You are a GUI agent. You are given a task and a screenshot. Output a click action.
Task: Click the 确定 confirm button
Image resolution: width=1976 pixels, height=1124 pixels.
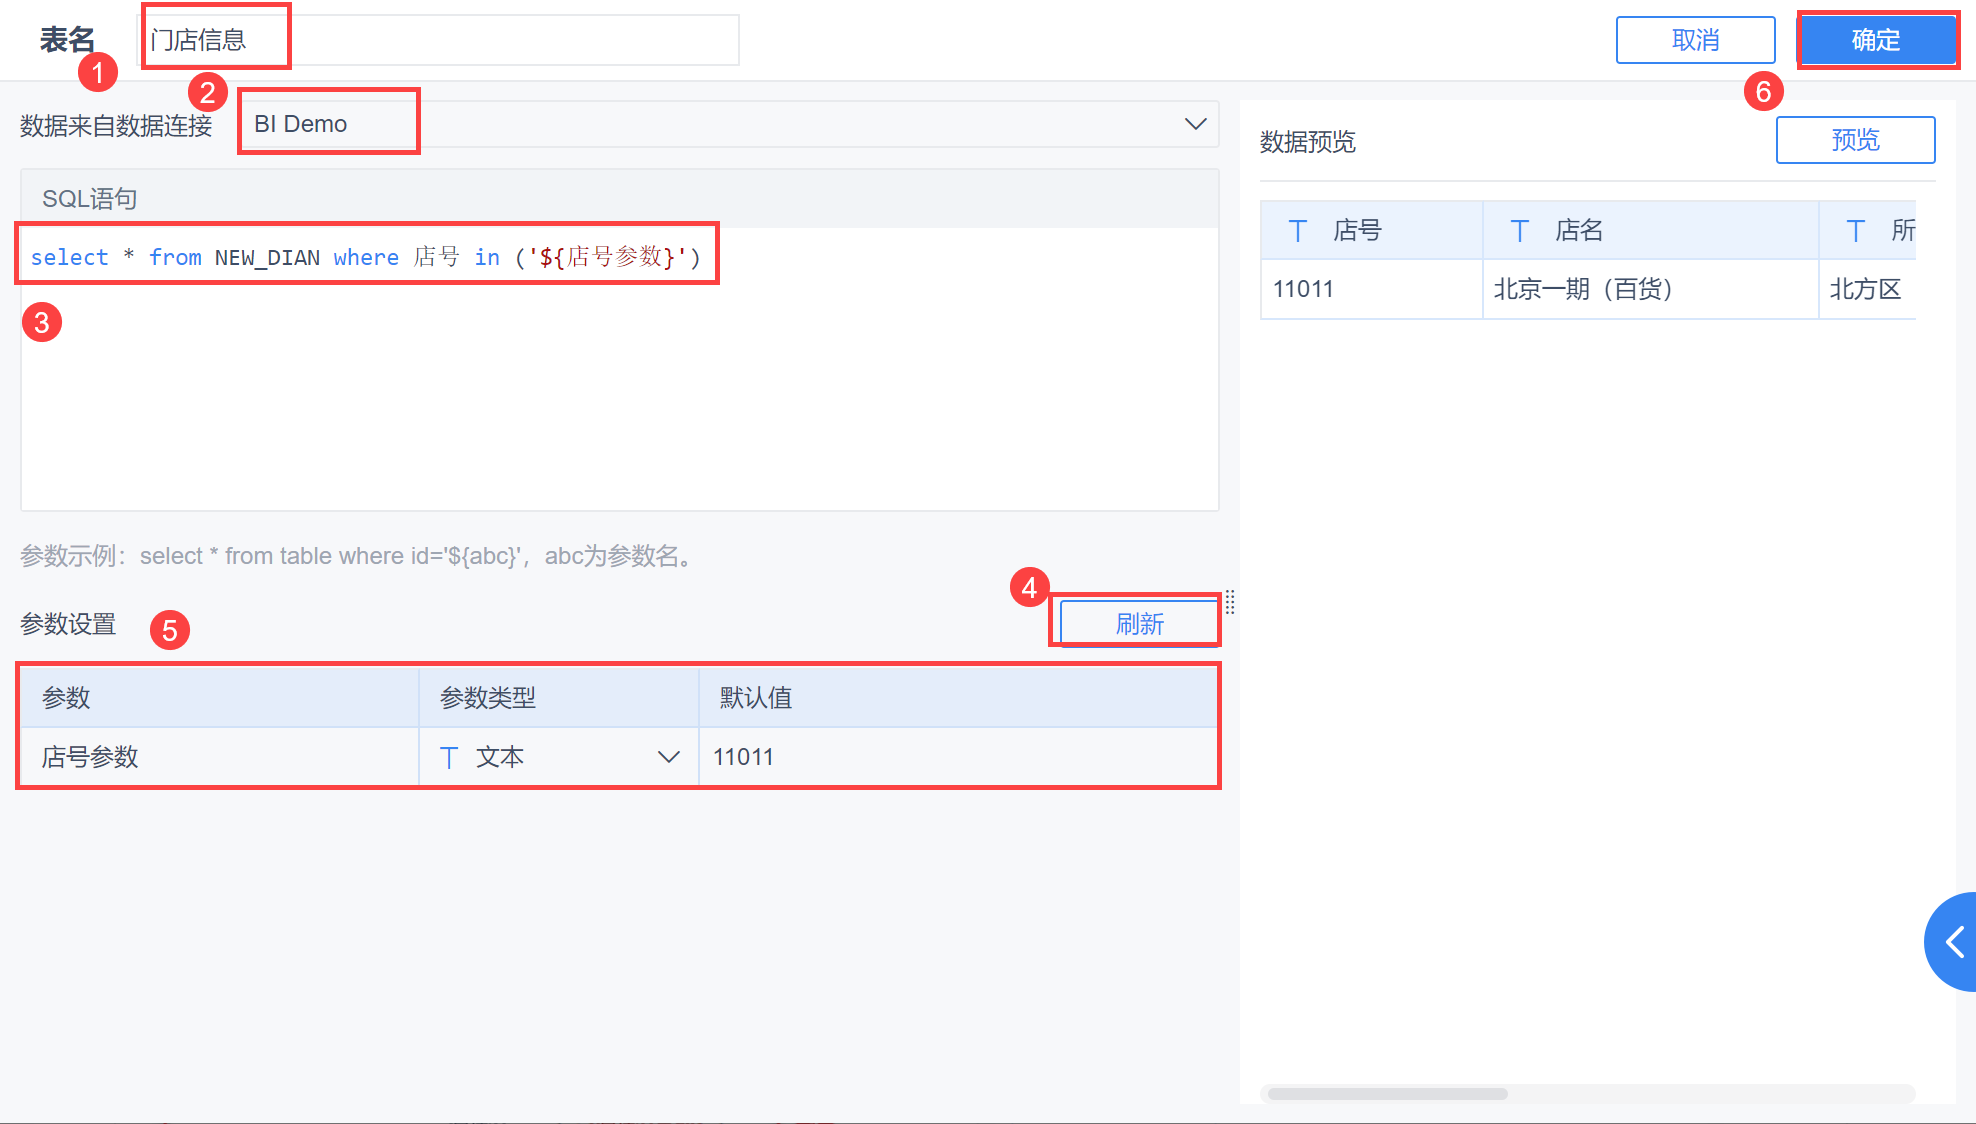coord(1876,40)
